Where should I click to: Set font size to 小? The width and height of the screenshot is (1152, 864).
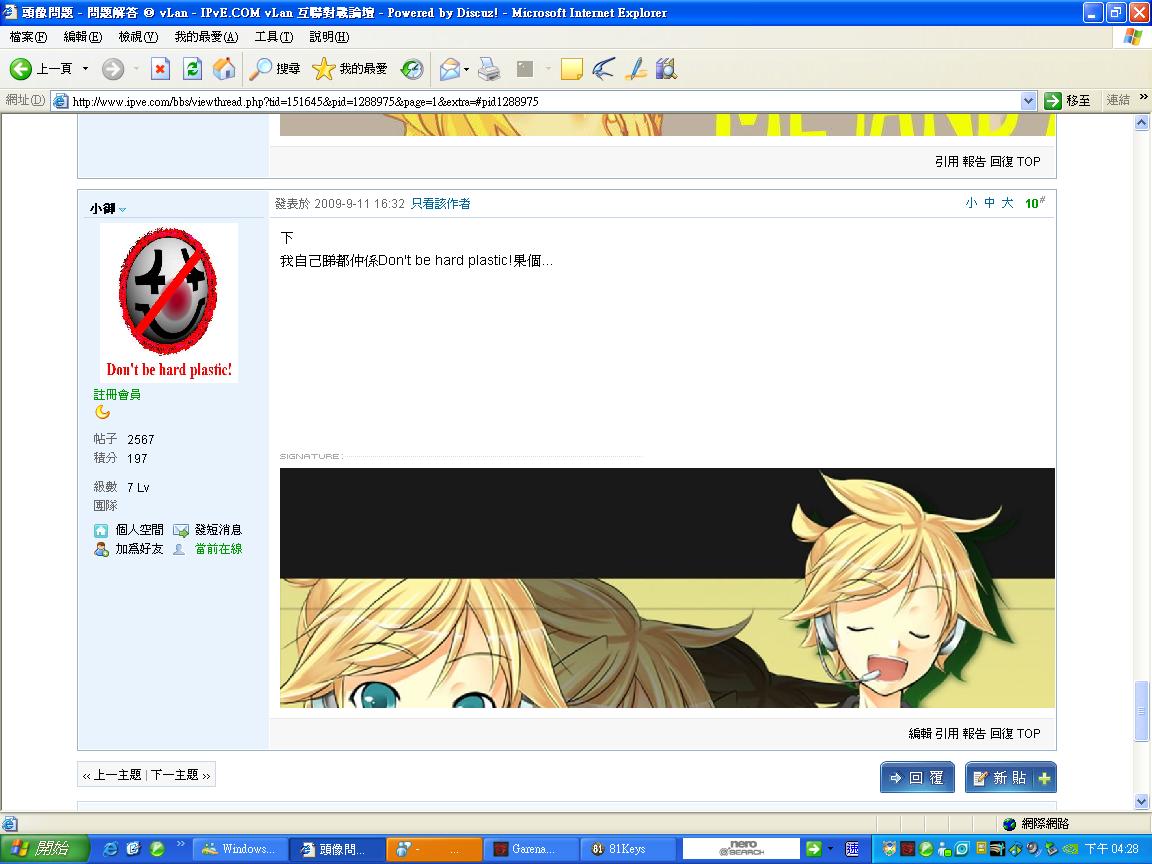pyautogui.click(x=971, y=203)
